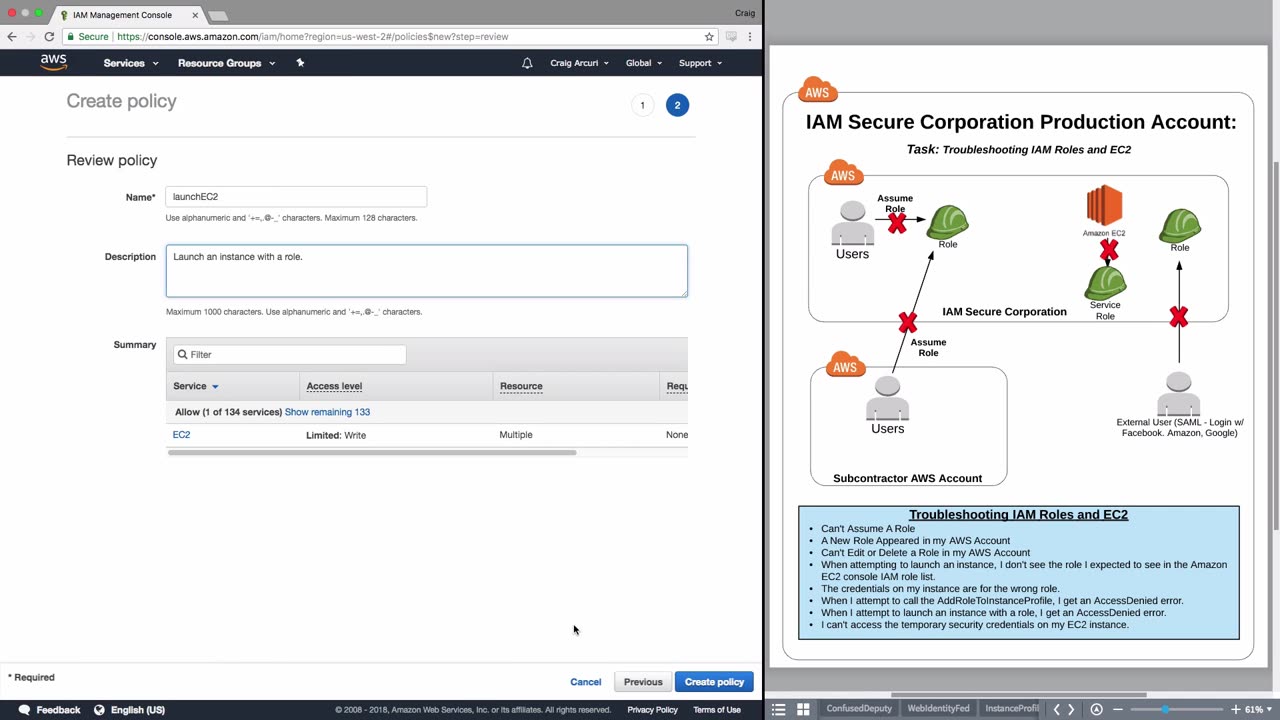Show remaining 133 services

coord(327,412)
